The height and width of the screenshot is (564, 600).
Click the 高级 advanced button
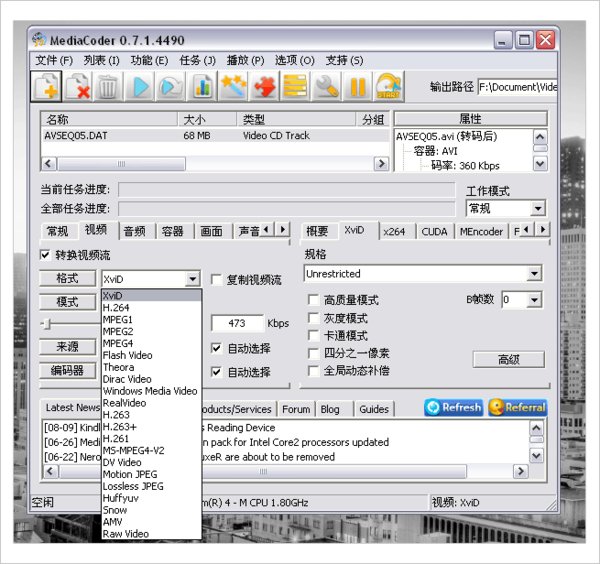click(509, 360)
